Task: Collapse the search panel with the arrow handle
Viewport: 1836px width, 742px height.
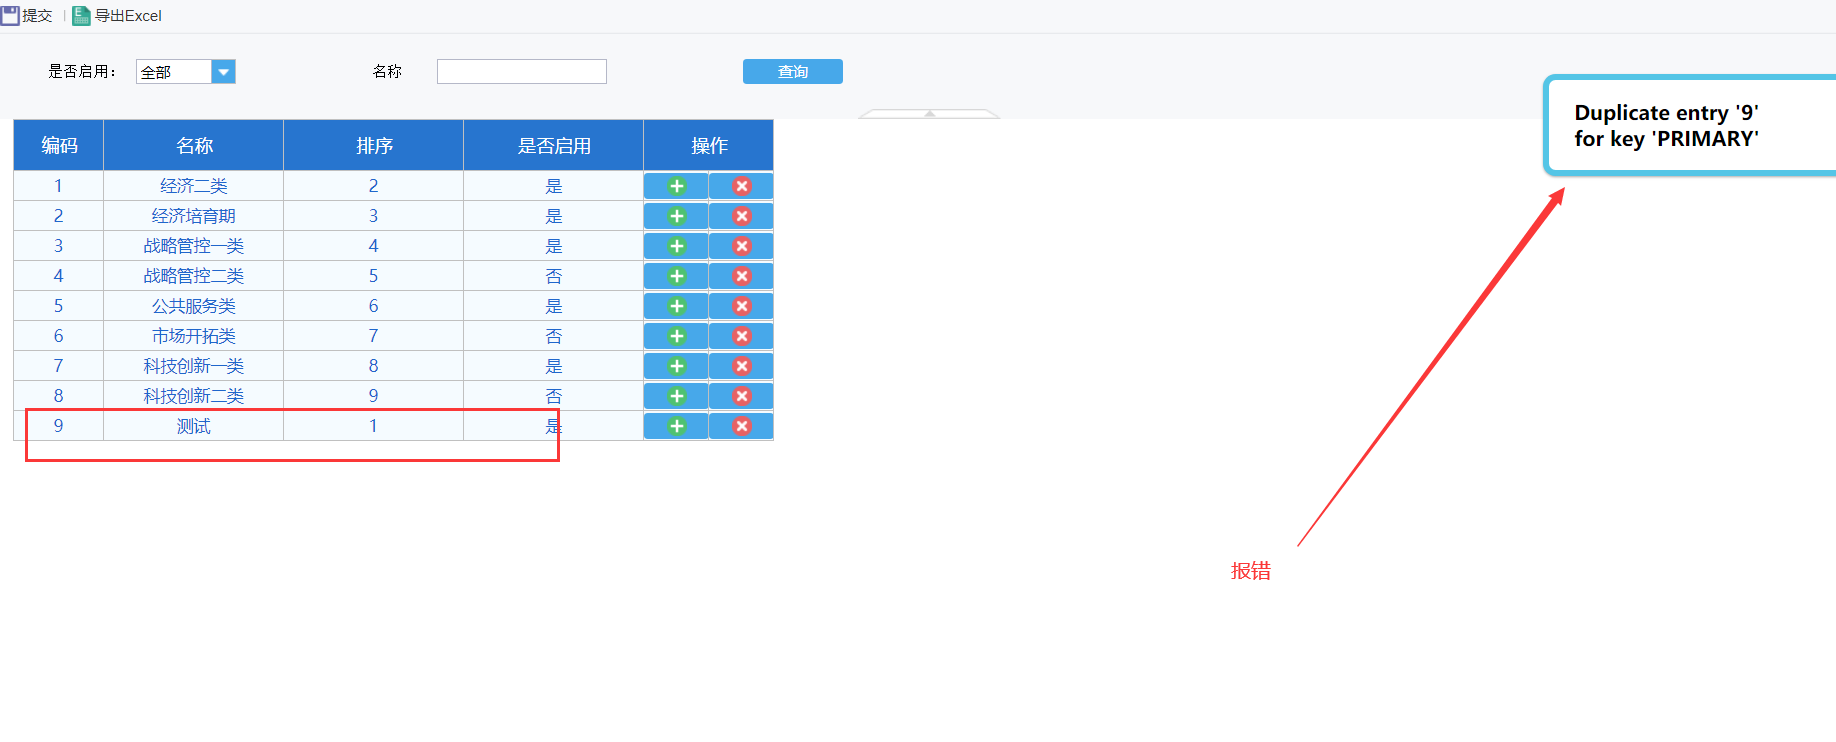Action: tap(929, 114)
